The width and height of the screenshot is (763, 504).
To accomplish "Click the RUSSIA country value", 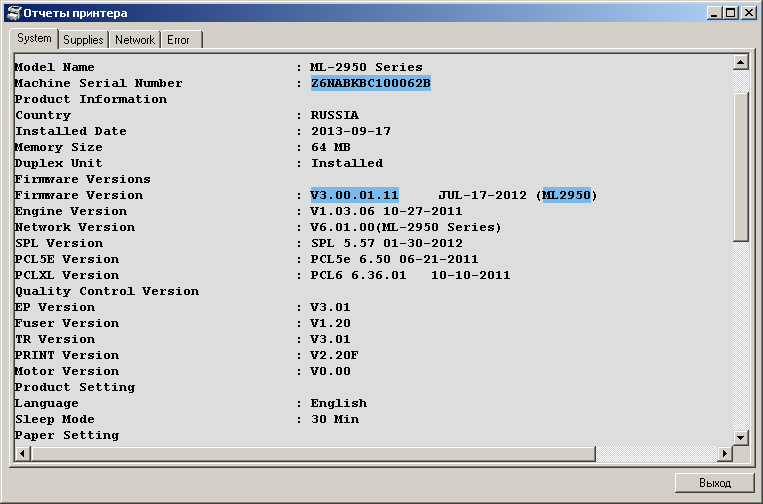I will coord(335,115).
